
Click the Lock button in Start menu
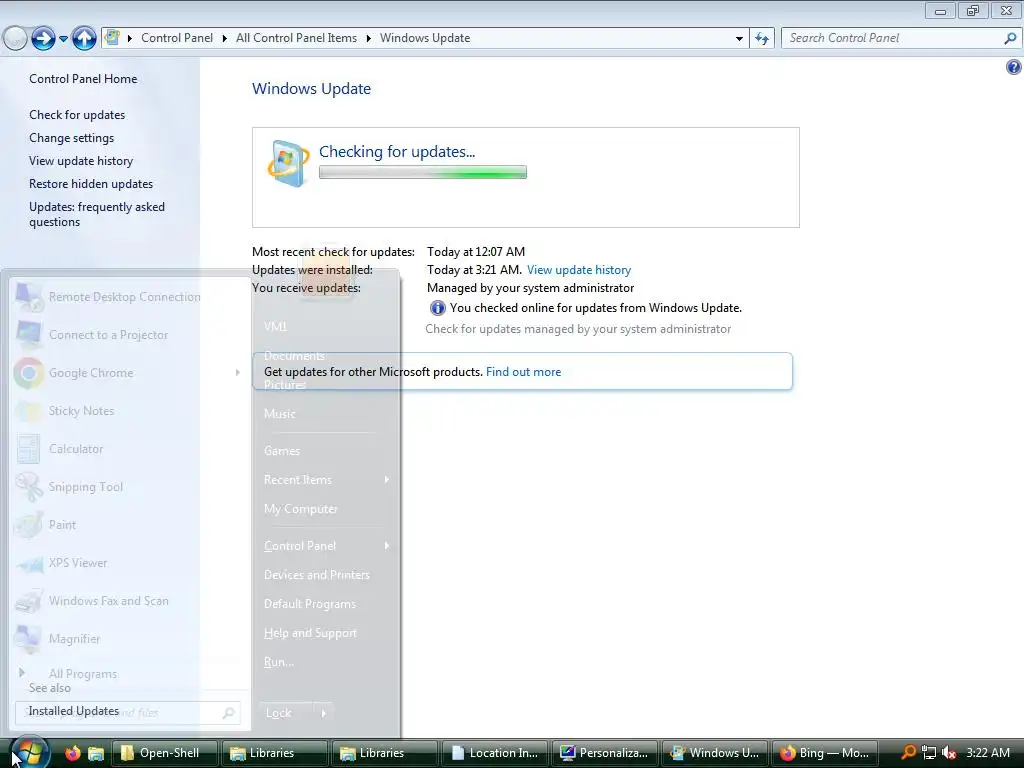pyautogui.click(x=286, y=713)
